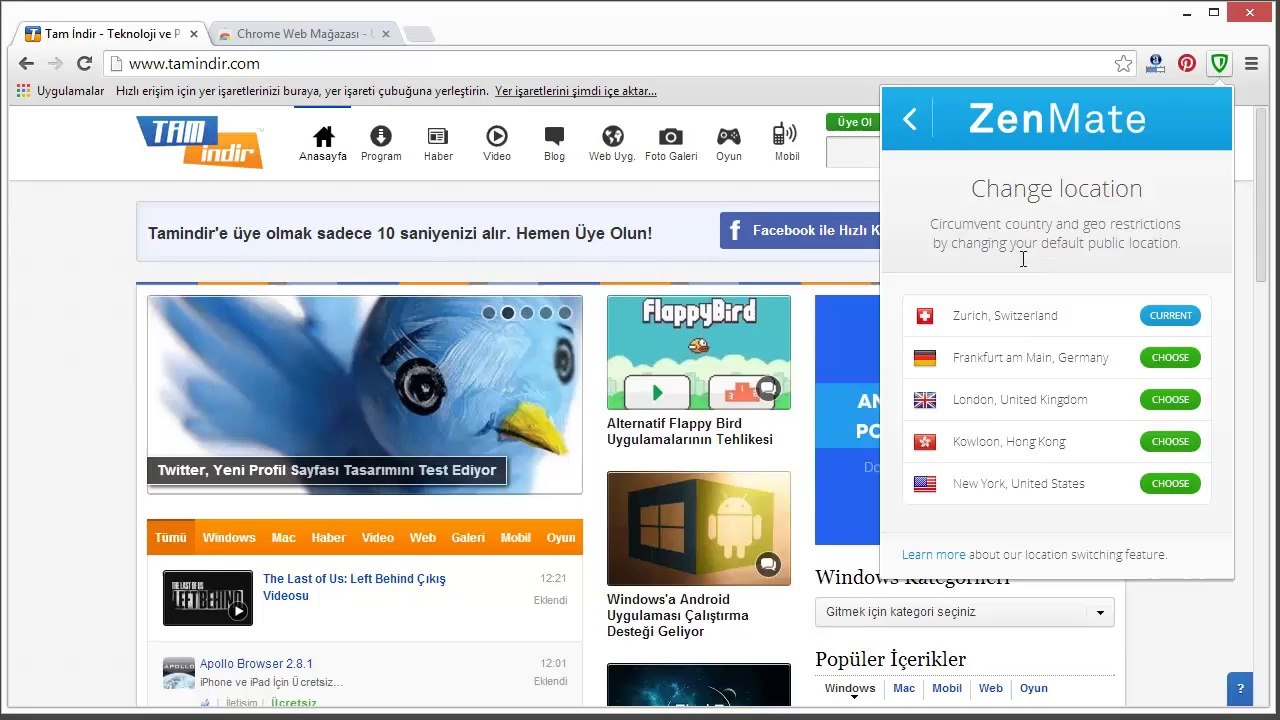The width and height of the screenshot is (1280, 720).
Task: Select the Mac news filter tab
Action: point(284,538)
